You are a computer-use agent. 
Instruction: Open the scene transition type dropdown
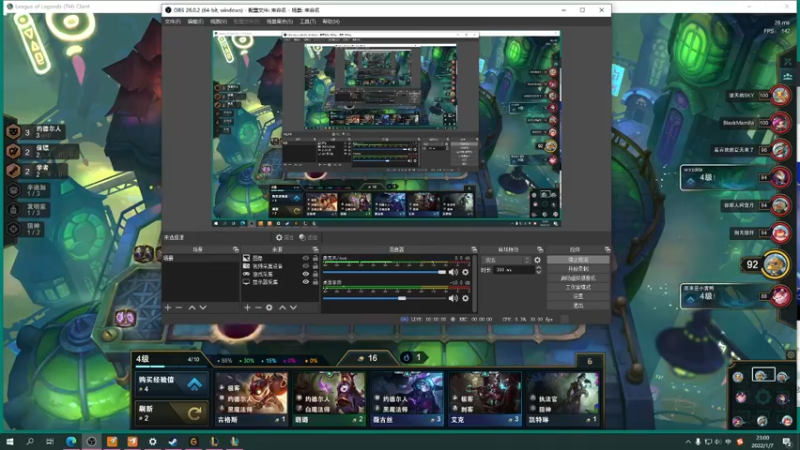click(506, 260)
